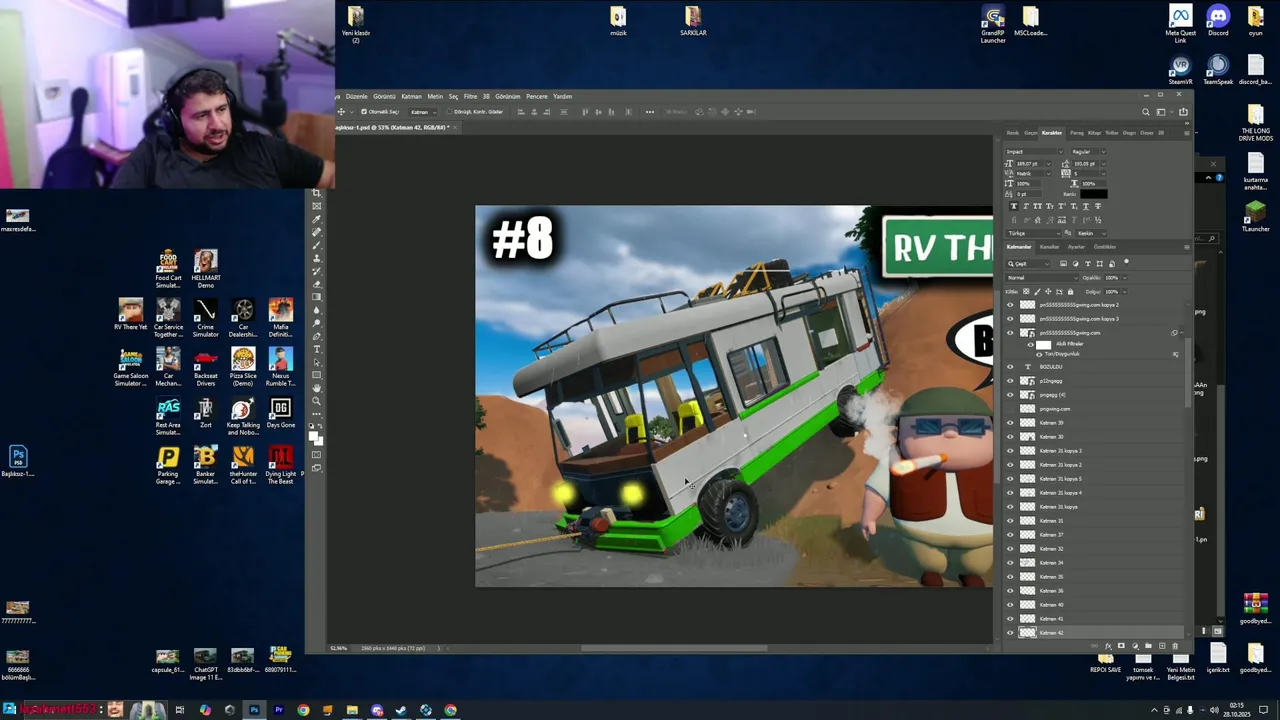
Task: Click the horizontal canvas scrollbar
Action: 675,648
